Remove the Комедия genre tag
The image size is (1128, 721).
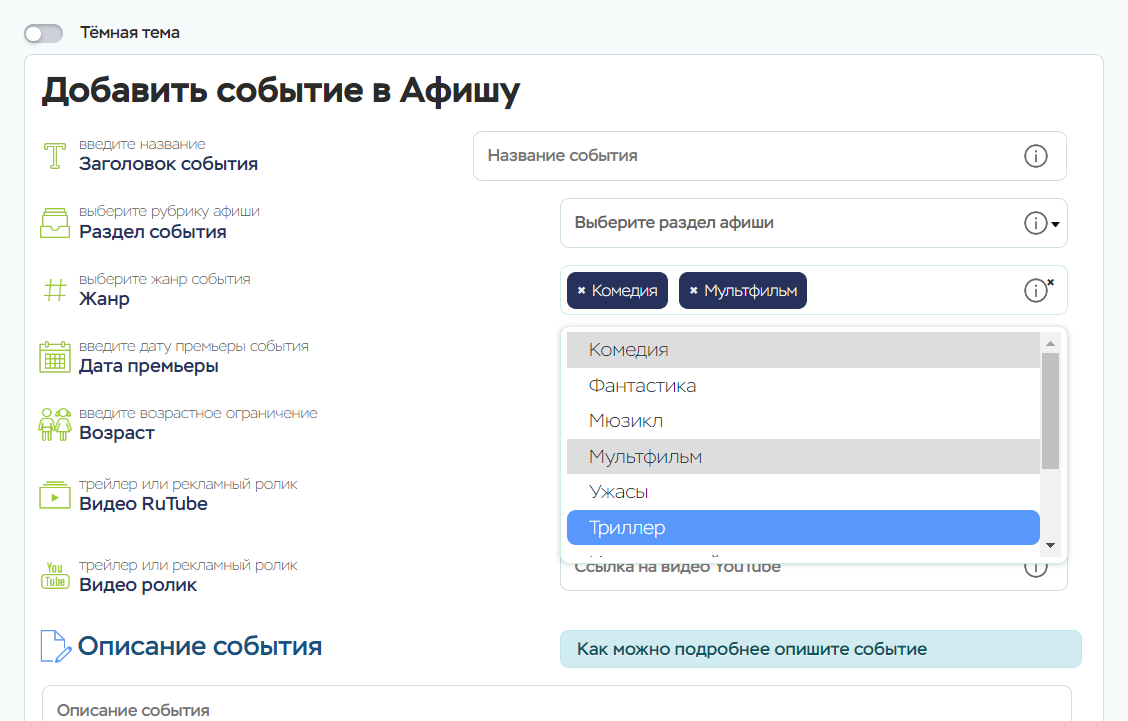tap(581, 291)
